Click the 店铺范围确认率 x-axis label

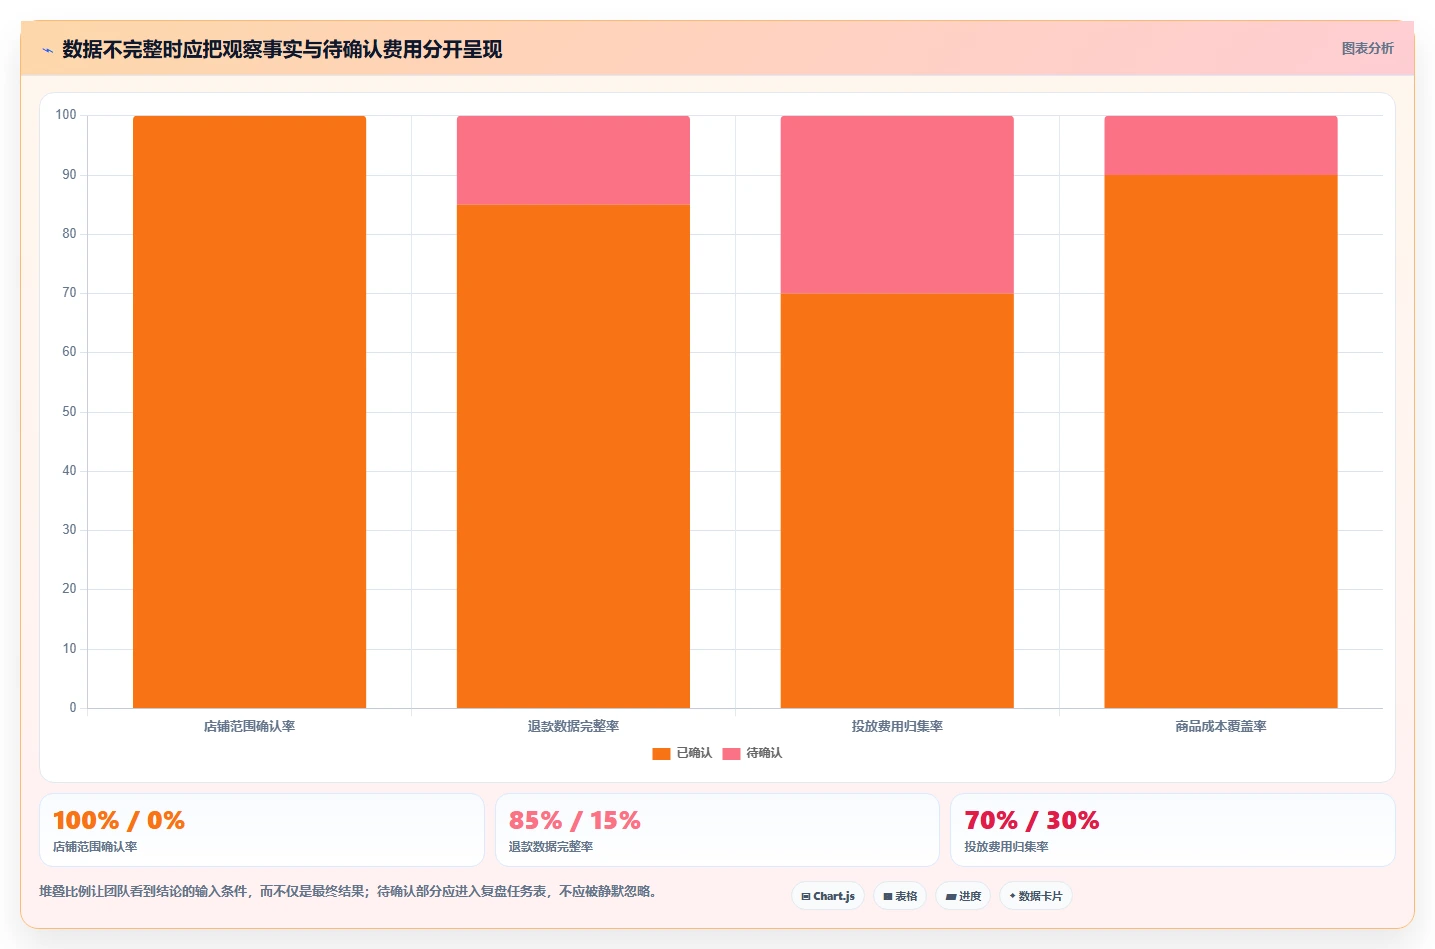point(249,726)
